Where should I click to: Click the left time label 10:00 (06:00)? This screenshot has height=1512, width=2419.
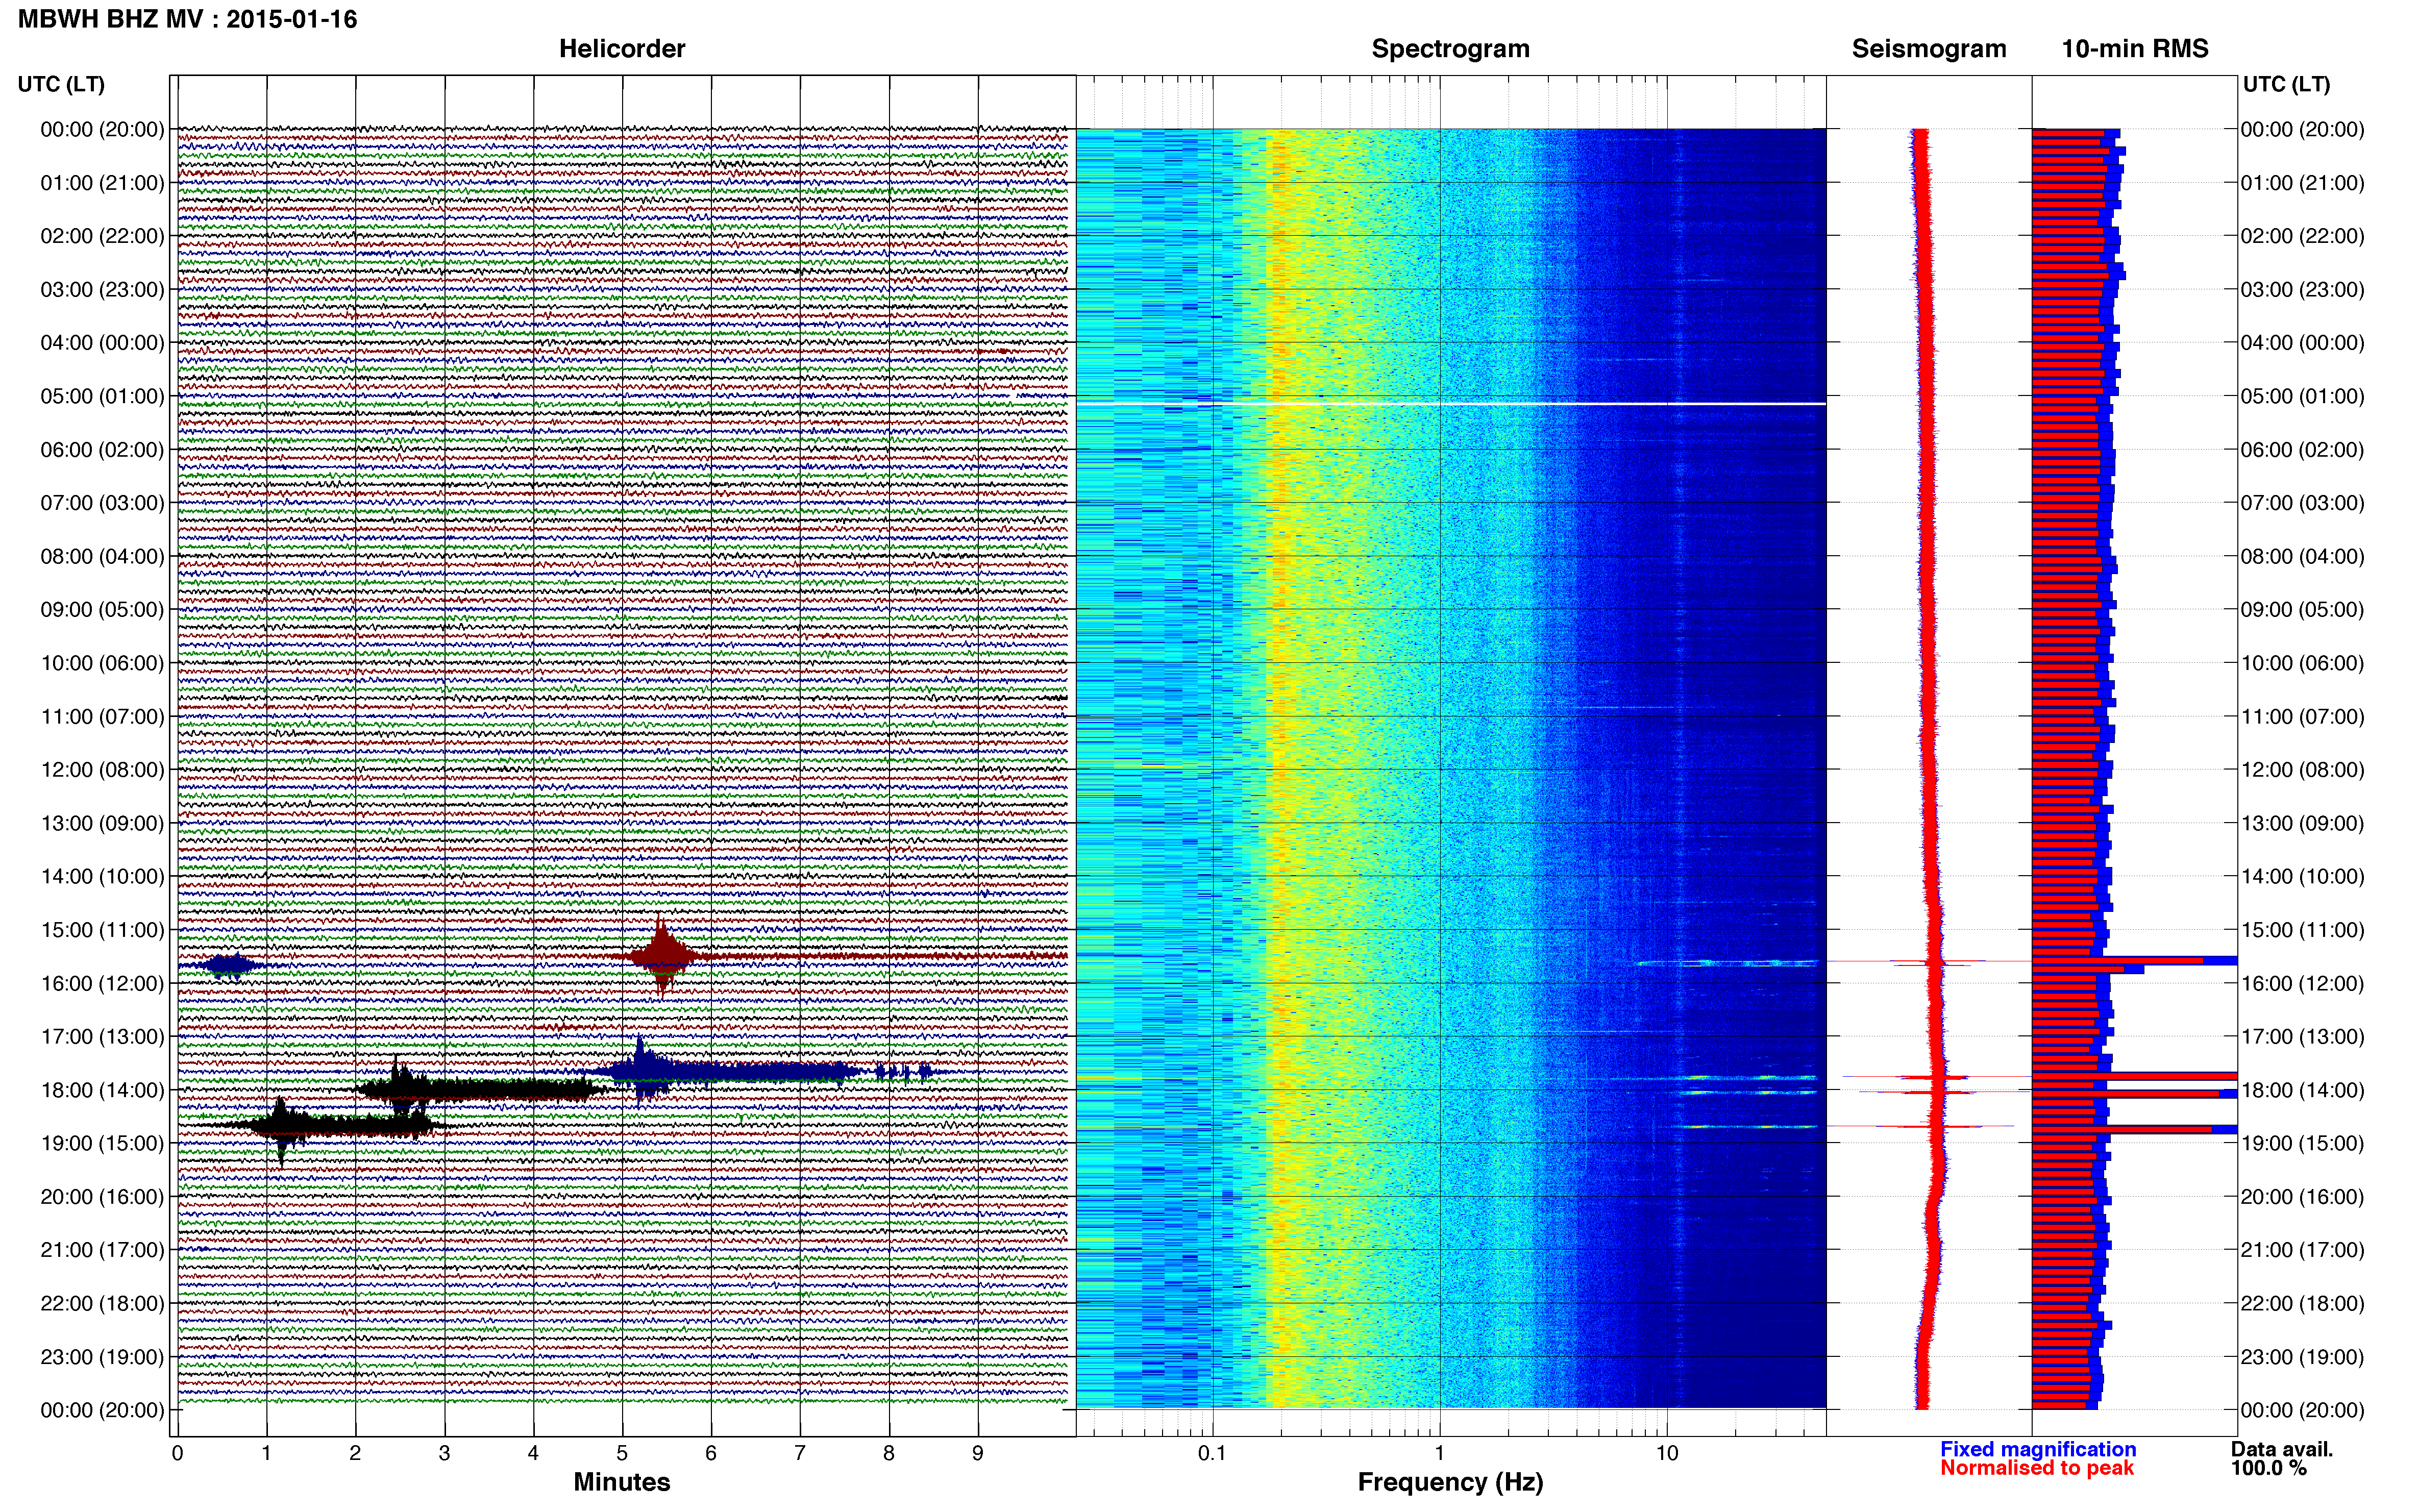[x=102, y=663]
